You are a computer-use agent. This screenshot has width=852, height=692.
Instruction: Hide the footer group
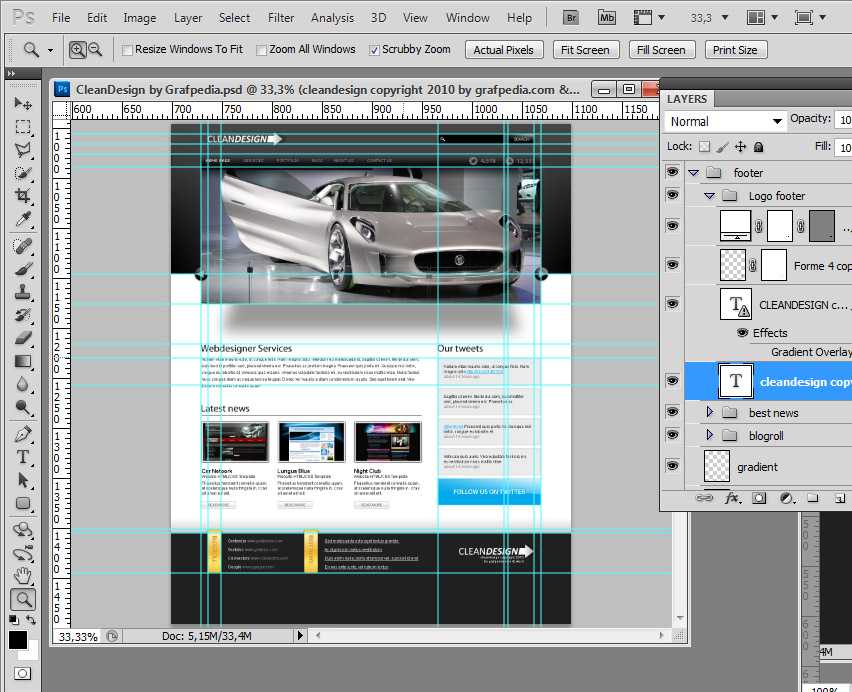pos(672,172)
